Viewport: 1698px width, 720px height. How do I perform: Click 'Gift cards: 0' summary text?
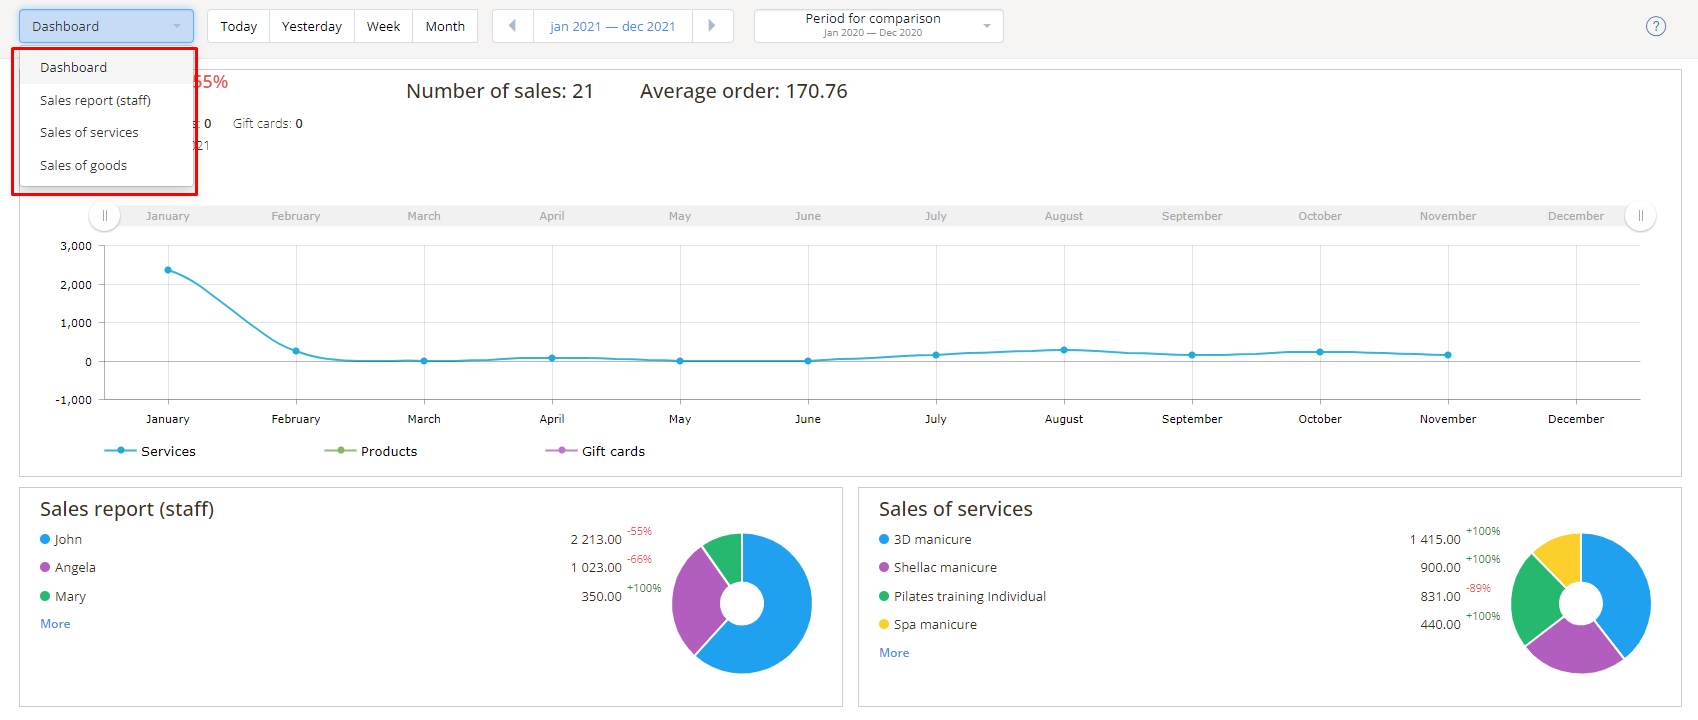(268, 124)
